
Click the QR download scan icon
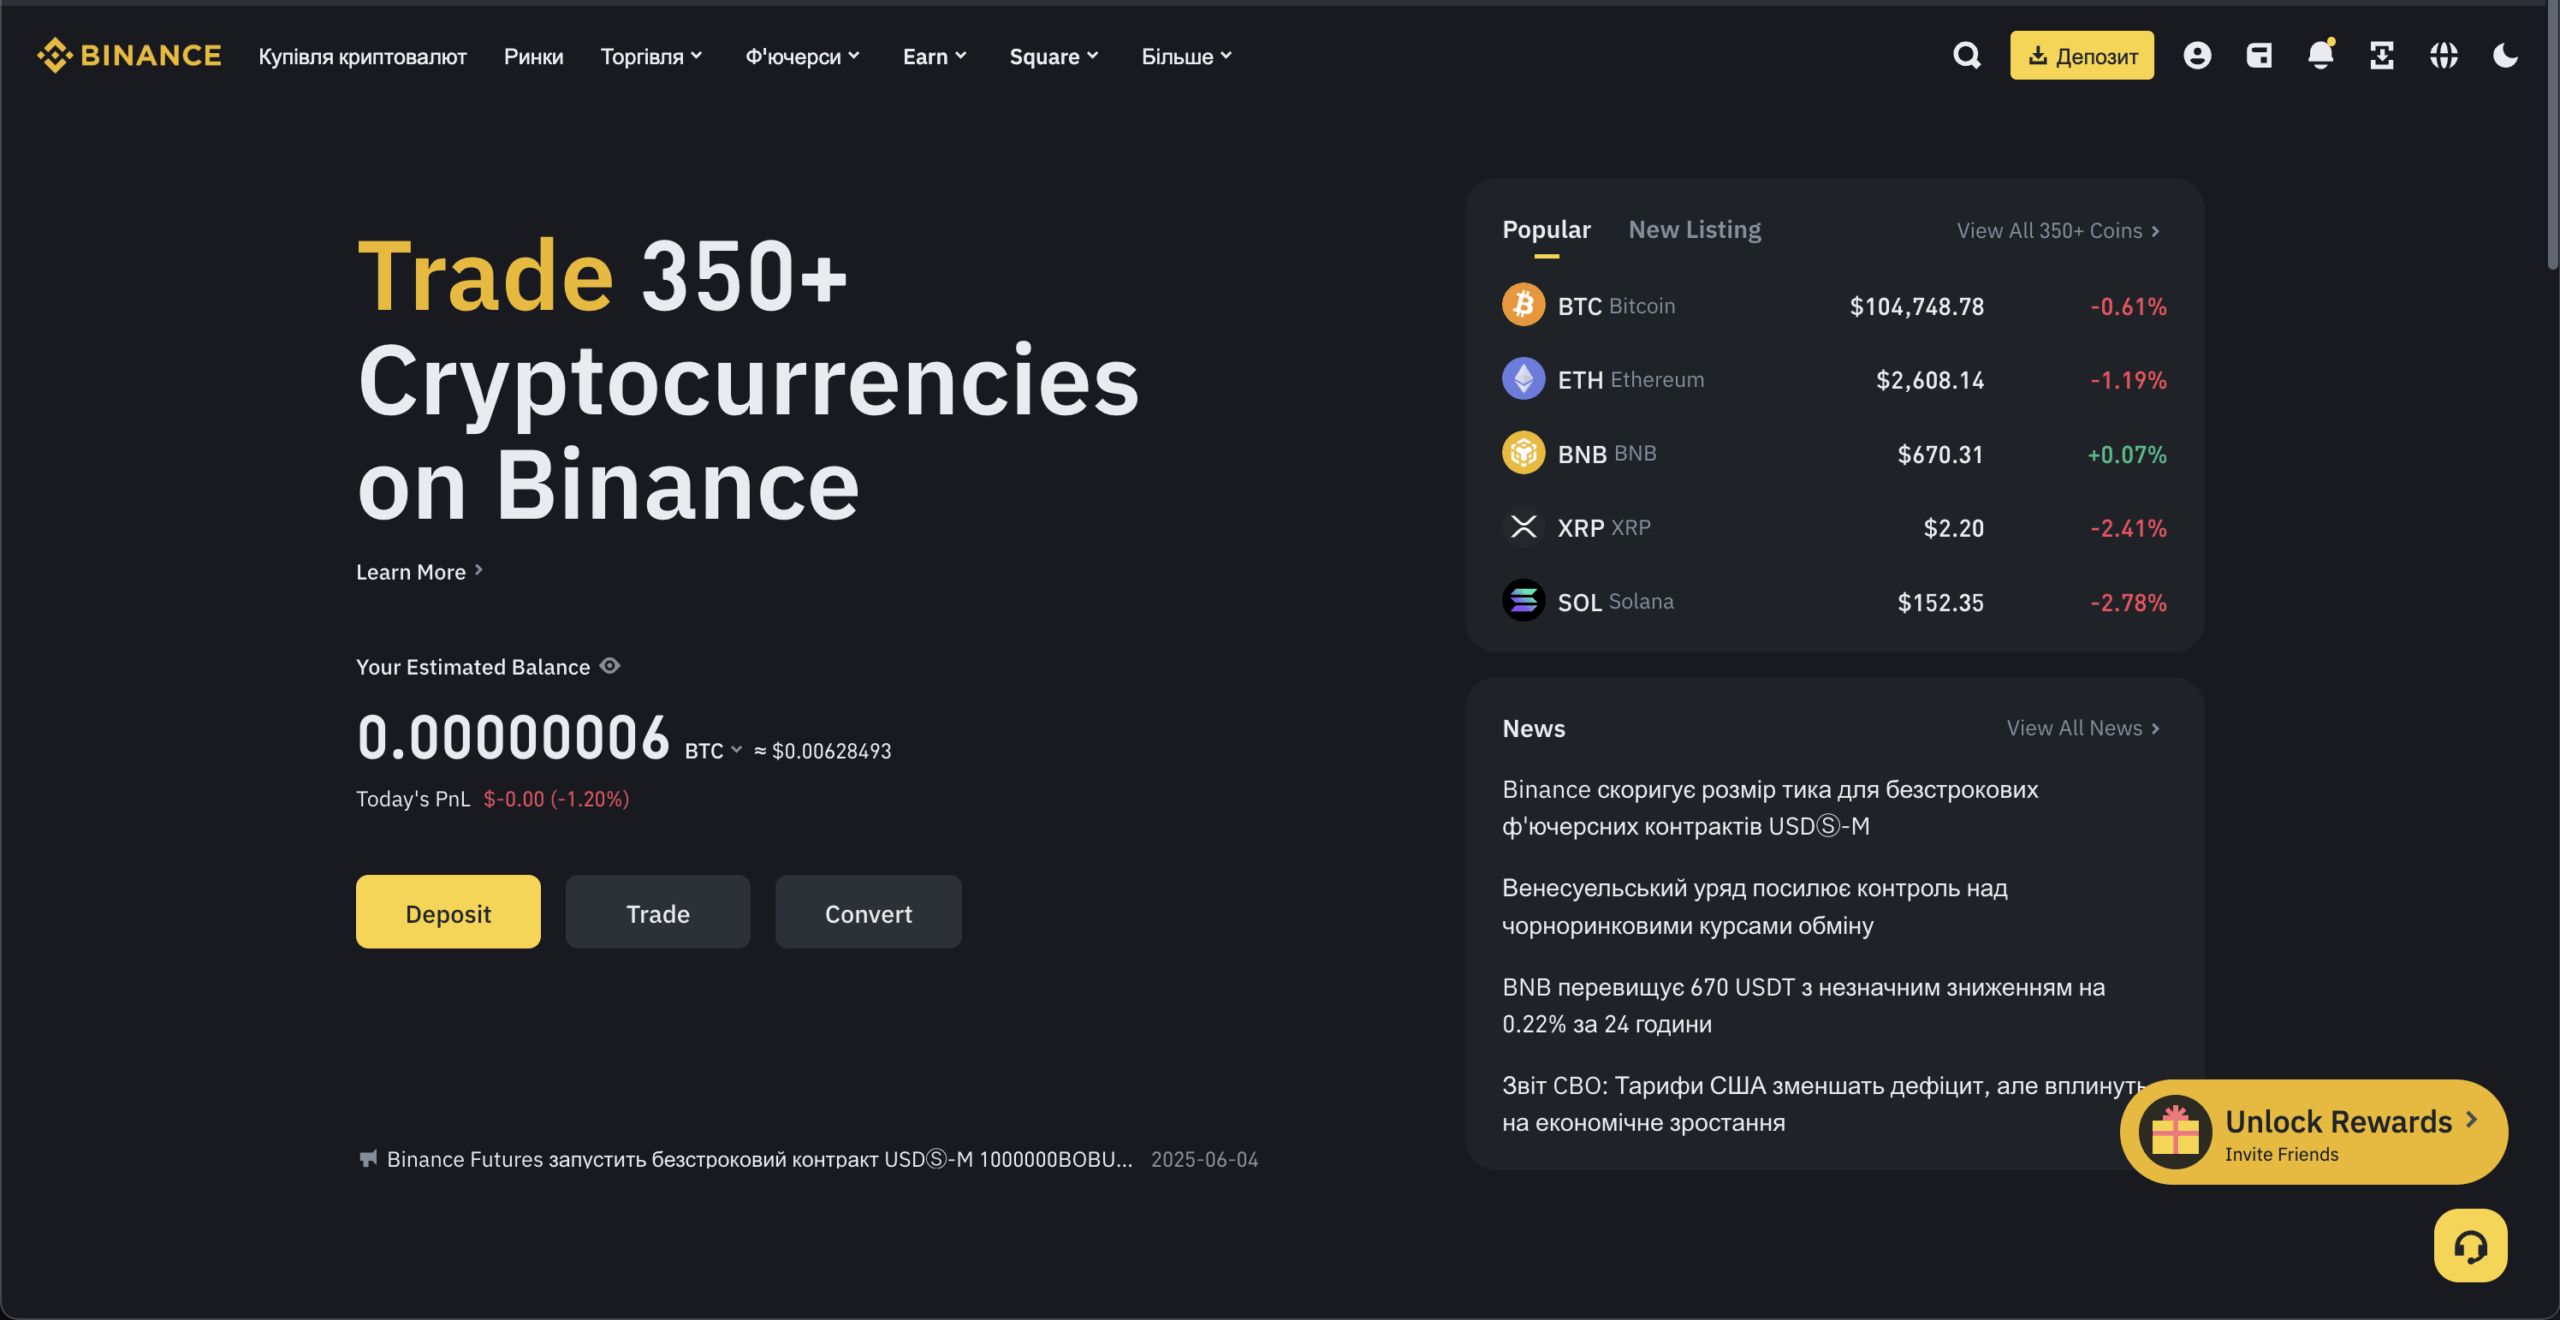(2382, 55)
